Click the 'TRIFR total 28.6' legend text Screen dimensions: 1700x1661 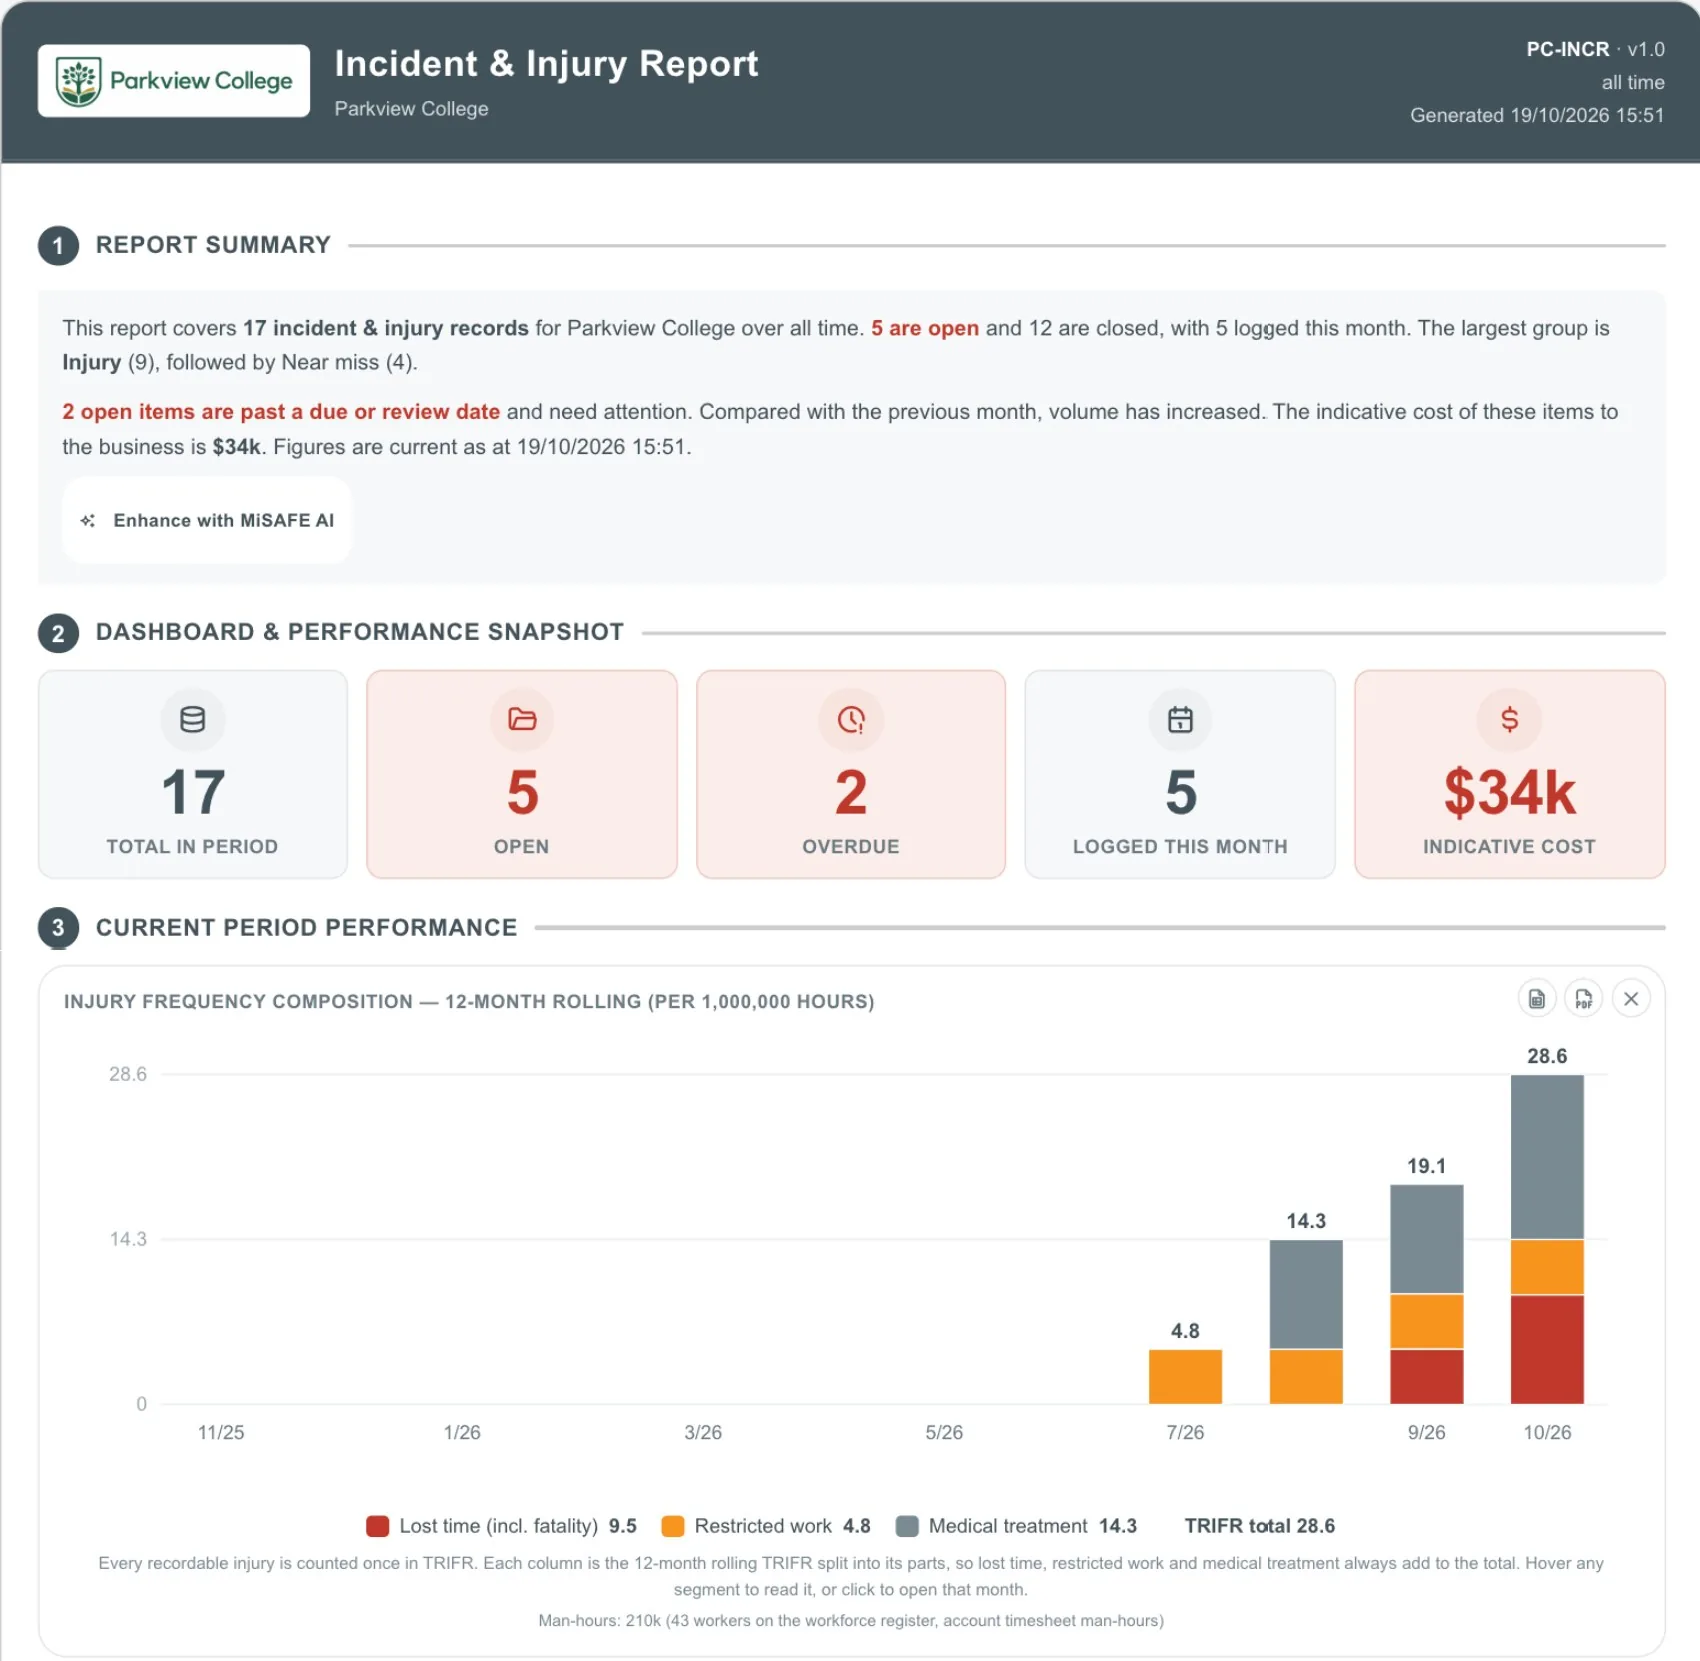coord(1260,1526)
